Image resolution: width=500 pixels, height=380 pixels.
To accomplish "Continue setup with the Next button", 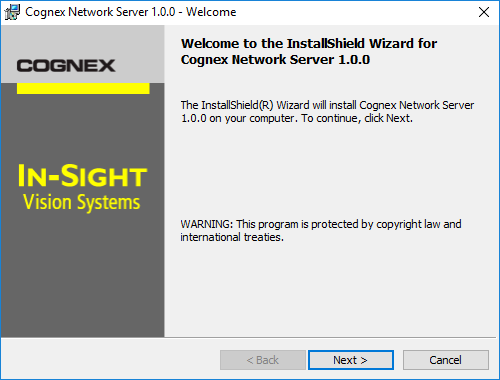I will point(351,360).
